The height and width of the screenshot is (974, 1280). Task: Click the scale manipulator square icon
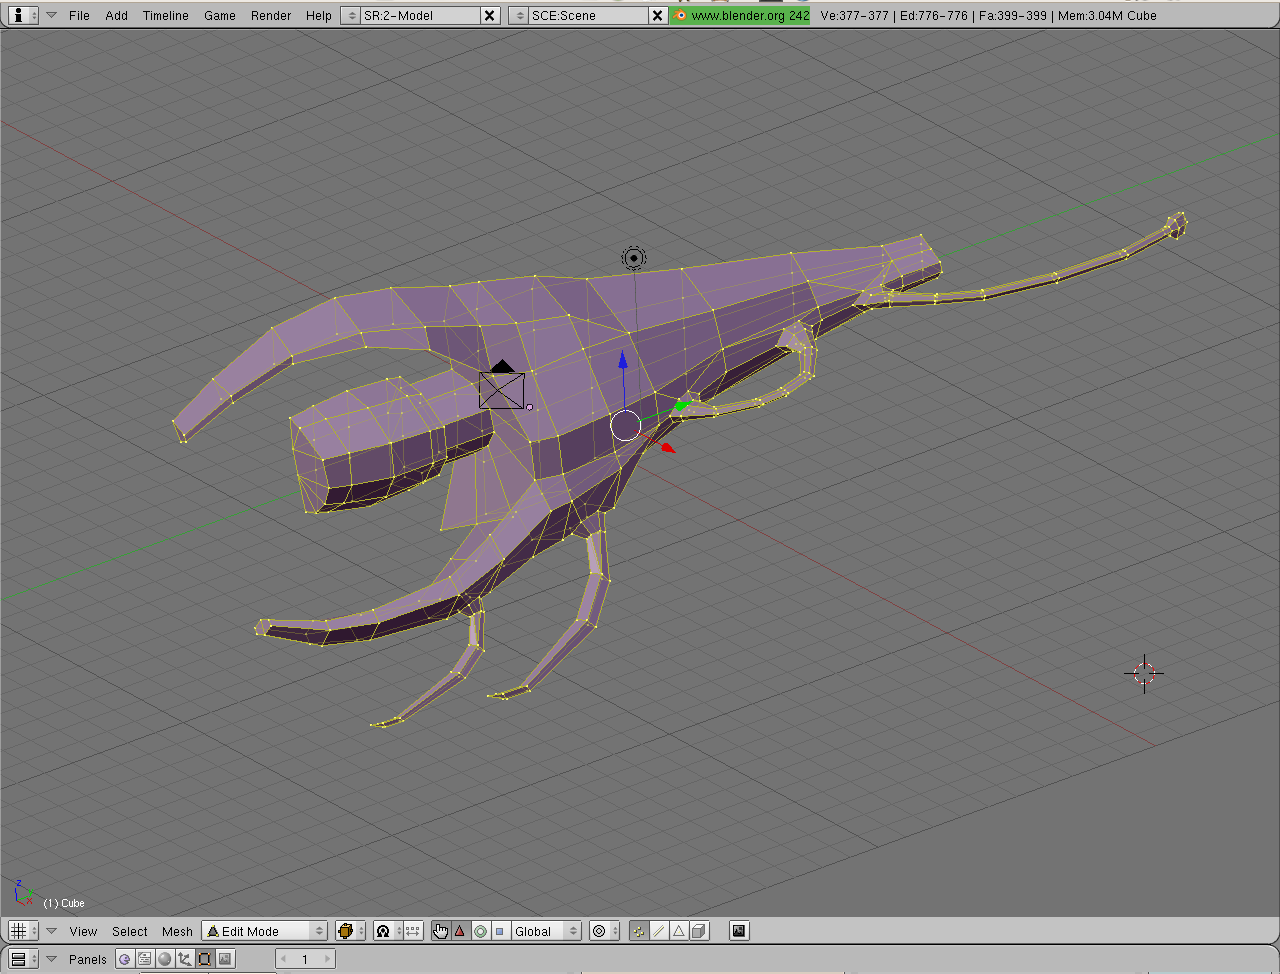500,931
